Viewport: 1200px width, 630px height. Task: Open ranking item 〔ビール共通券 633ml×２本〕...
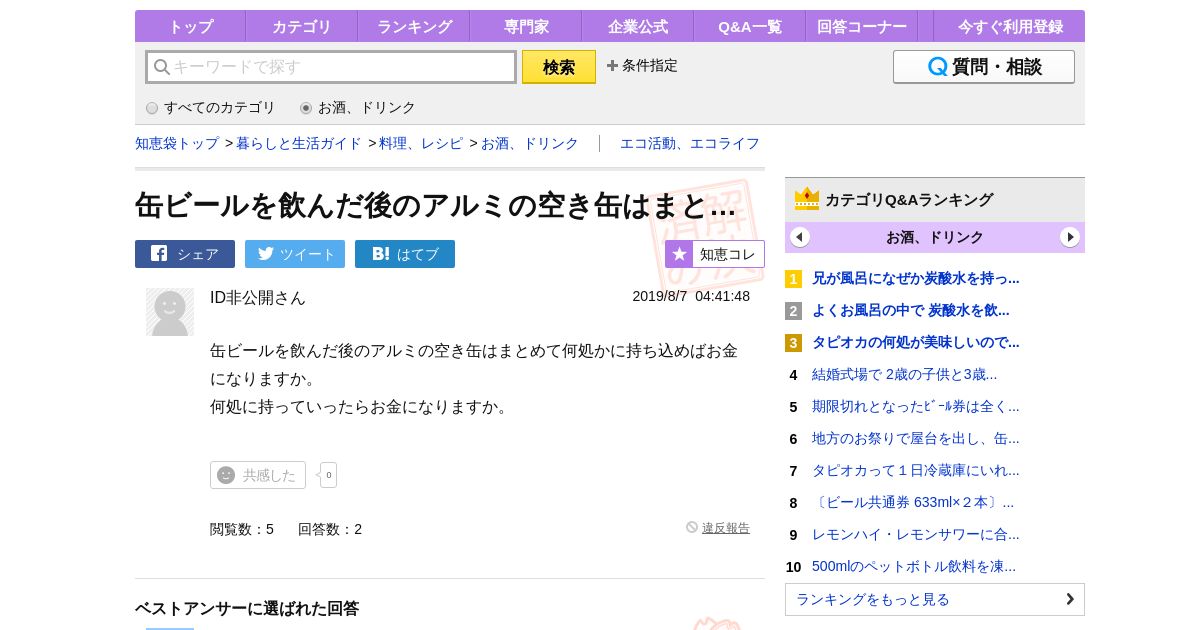click(x=913, y=502)
